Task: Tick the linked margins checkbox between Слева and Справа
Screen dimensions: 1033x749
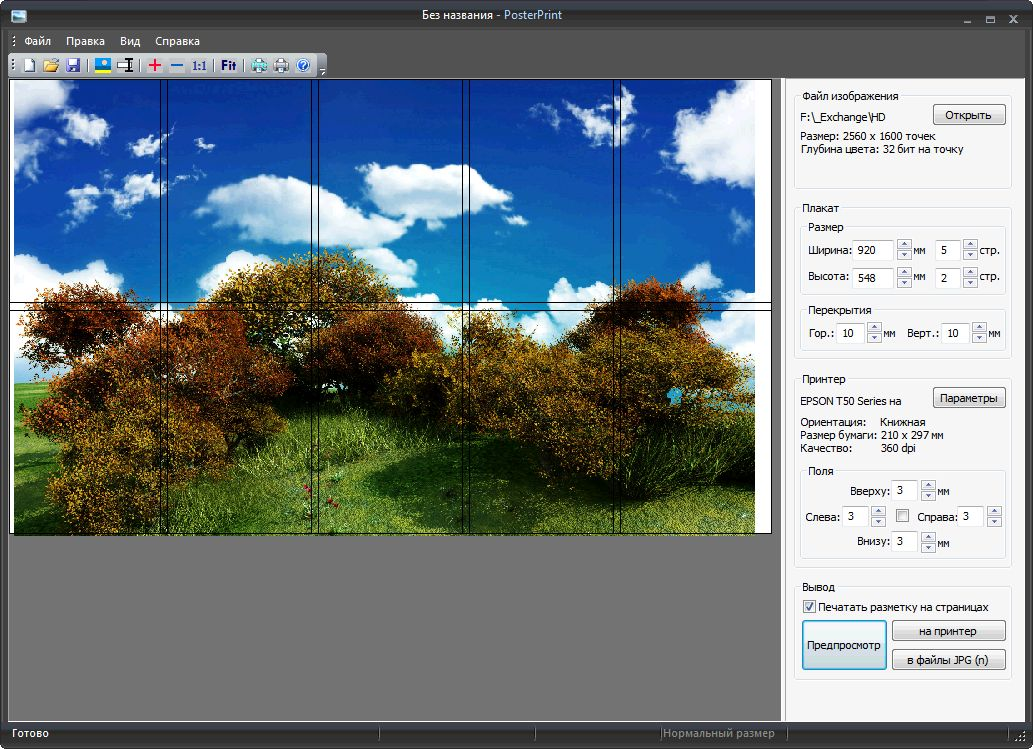Action: click(902, 516)
